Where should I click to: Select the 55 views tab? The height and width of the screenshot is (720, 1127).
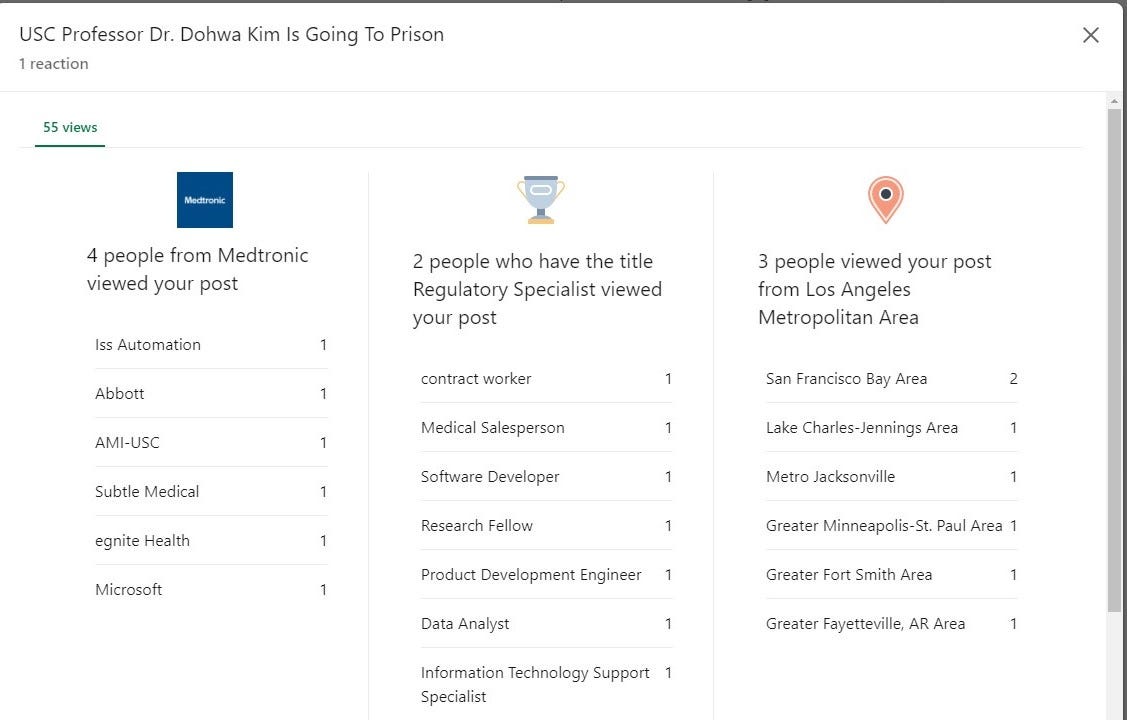point(70,128)
